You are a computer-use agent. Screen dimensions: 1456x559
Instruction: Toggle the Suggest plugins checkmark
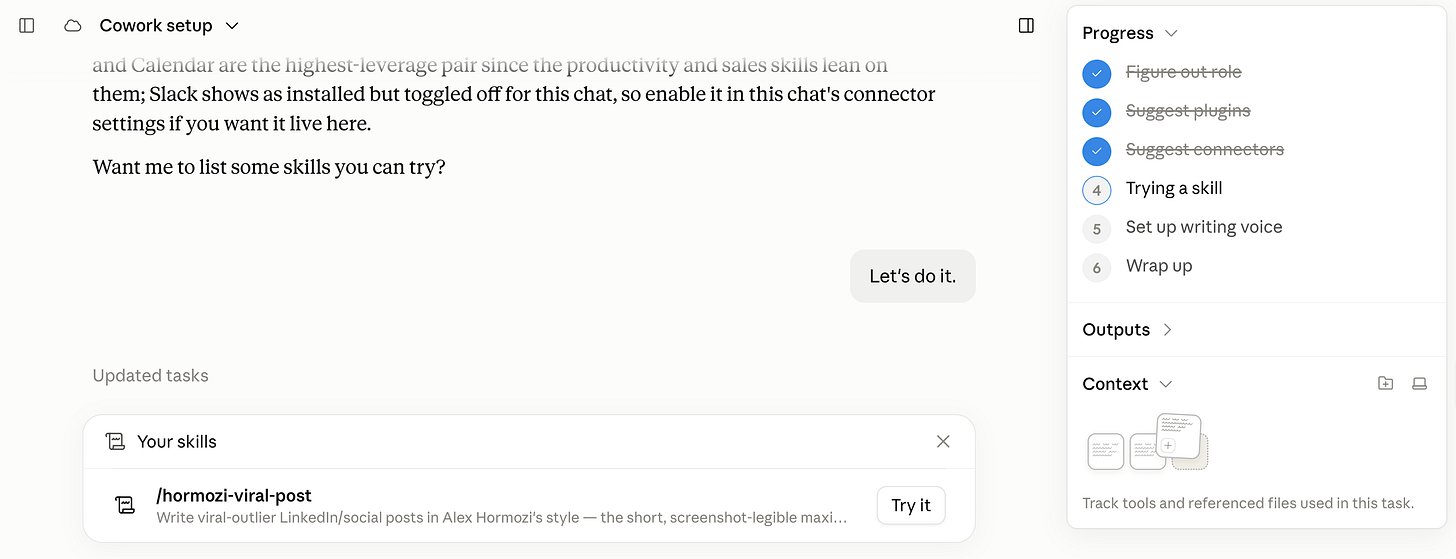pyautogui.click(x=1097, y=112)
